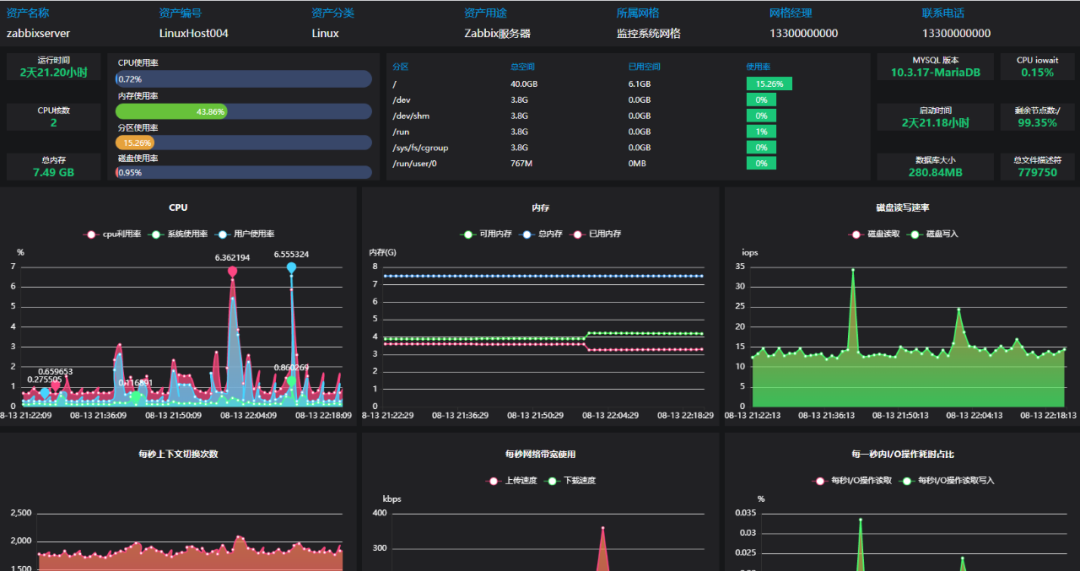
Task: Select the /sys/fs/cgroup partition name
Action: 420,147
